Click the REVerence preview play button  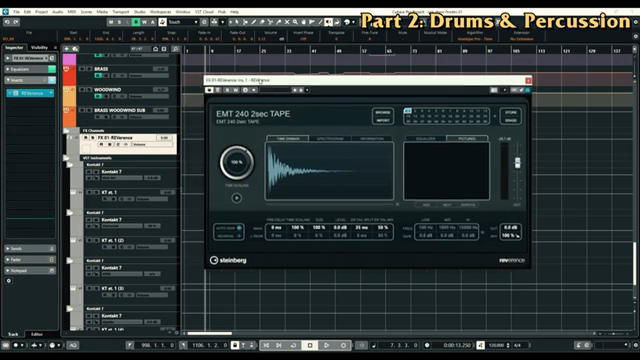pos(236,198)
